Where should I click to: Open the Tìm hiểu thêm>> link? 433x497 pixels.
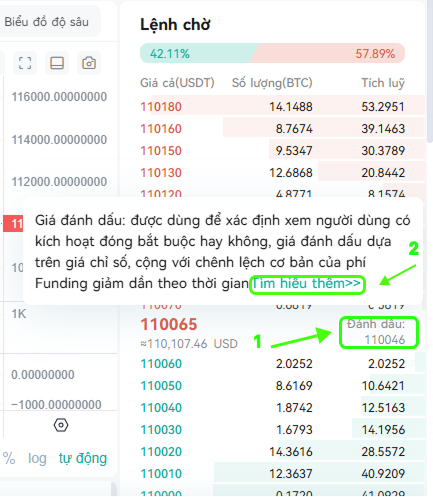pyautogui.click(x=307, y=283)
